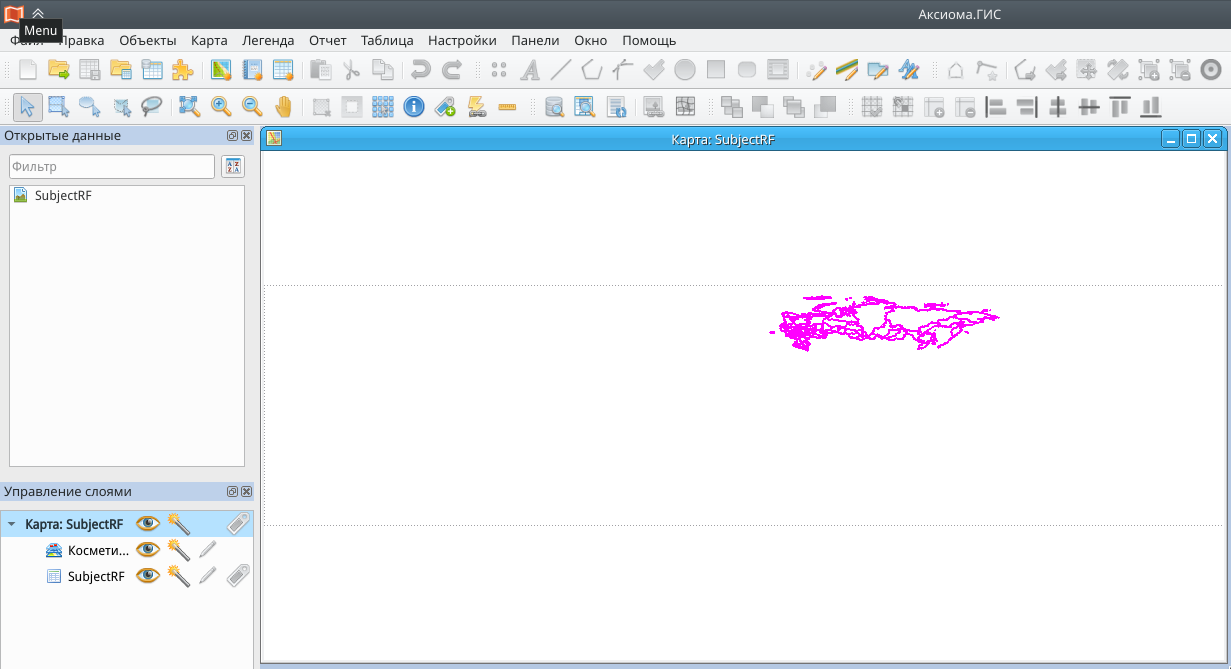The width and height of the screenshot is (1231, 669).
Task: Collapse the Карта: SubjectRF layer tree
Action: pyautogui.click(x=10, y=523)
